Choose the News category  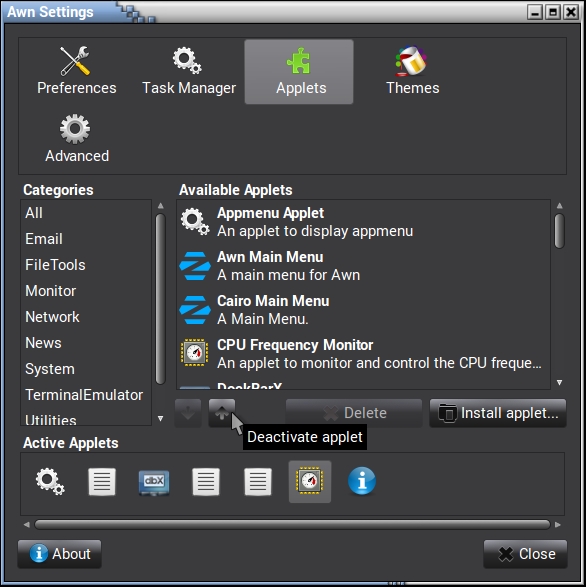[86, 343]
